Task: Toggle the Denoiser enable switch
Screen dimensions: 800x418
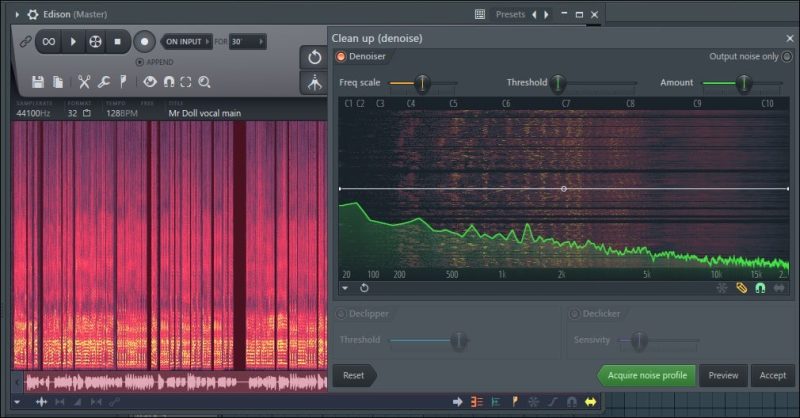Action: point(340,56)
